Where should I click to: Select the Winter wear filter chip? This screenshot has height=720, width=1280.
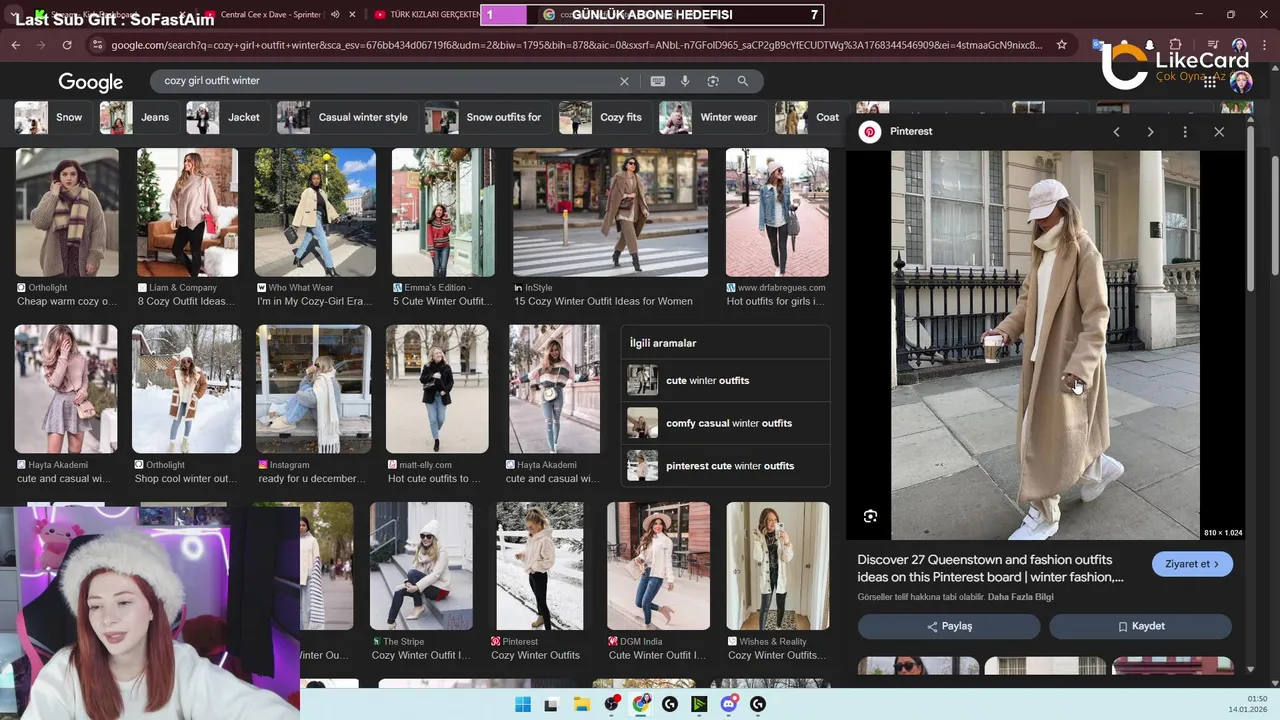[713, 117]
